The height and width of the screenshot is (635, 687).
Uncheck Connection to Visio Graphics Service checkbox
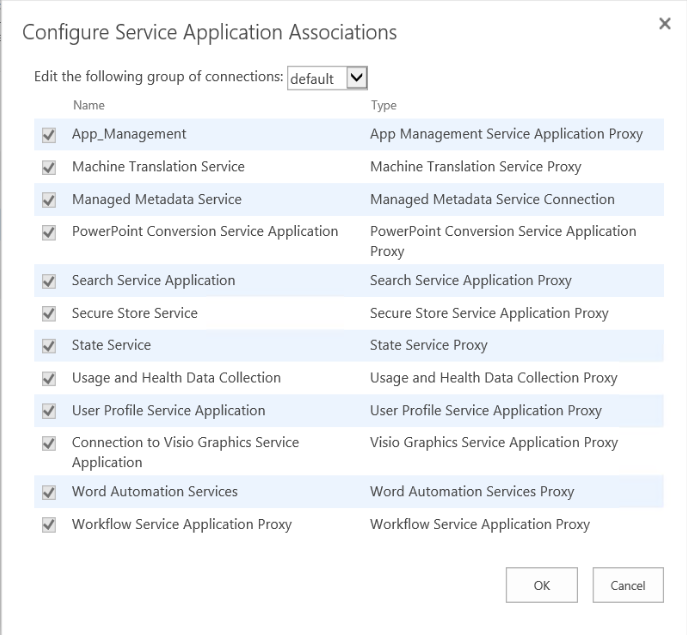pos(49,443)
